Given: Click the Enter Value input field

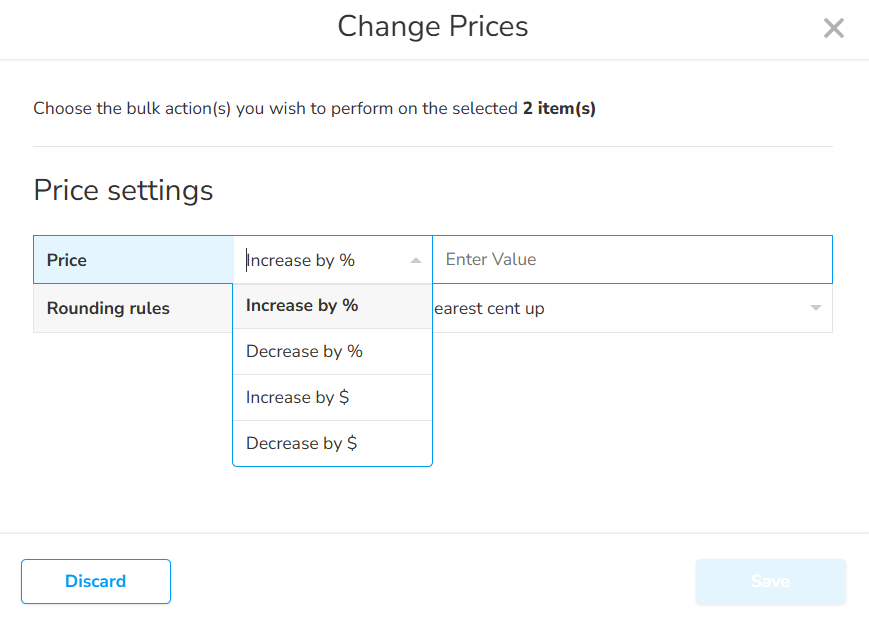Looking at the screenshot, I should 632,260.
